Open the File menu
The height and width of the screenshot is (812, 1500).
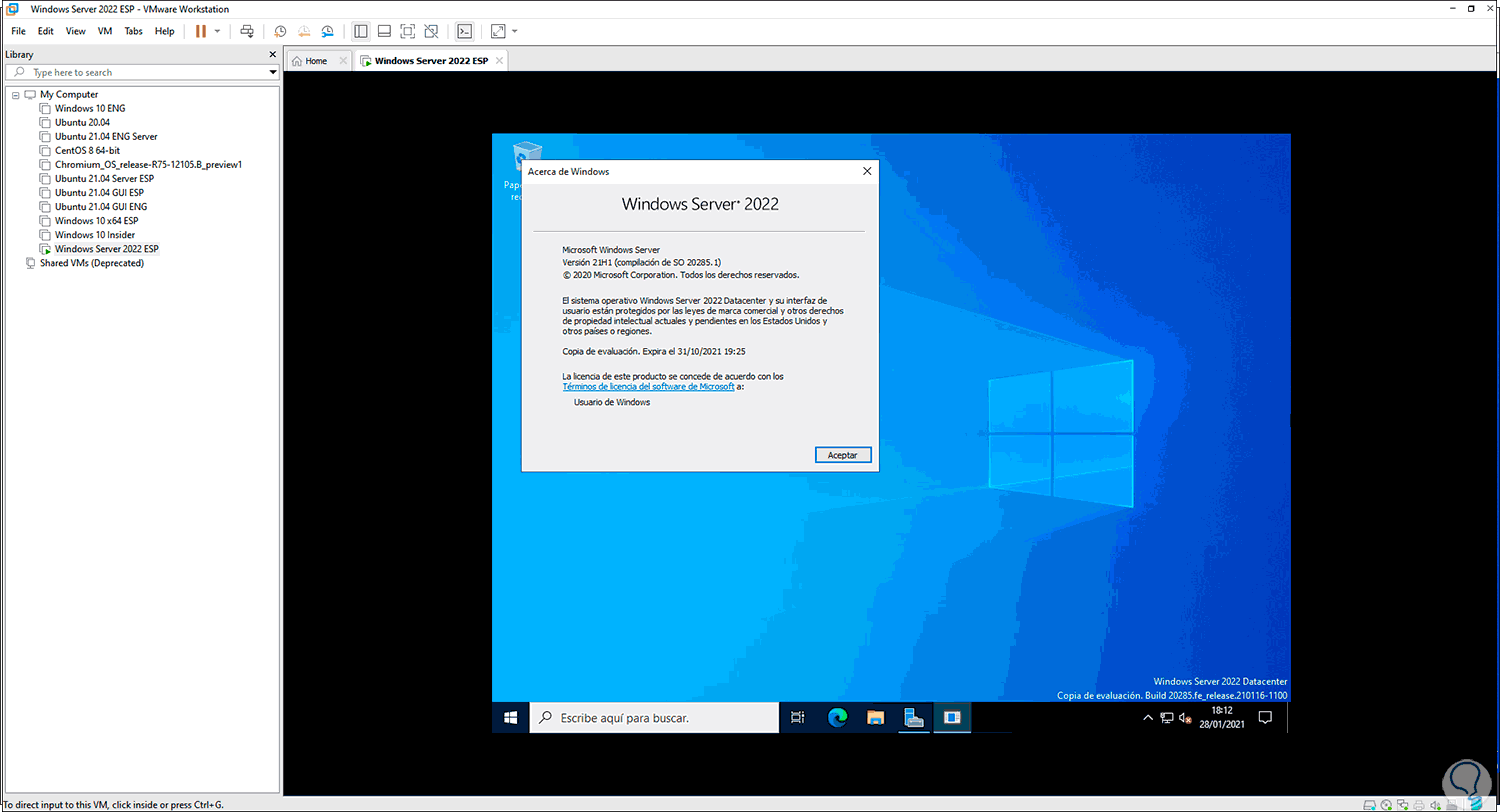click(x=19, y=31)
